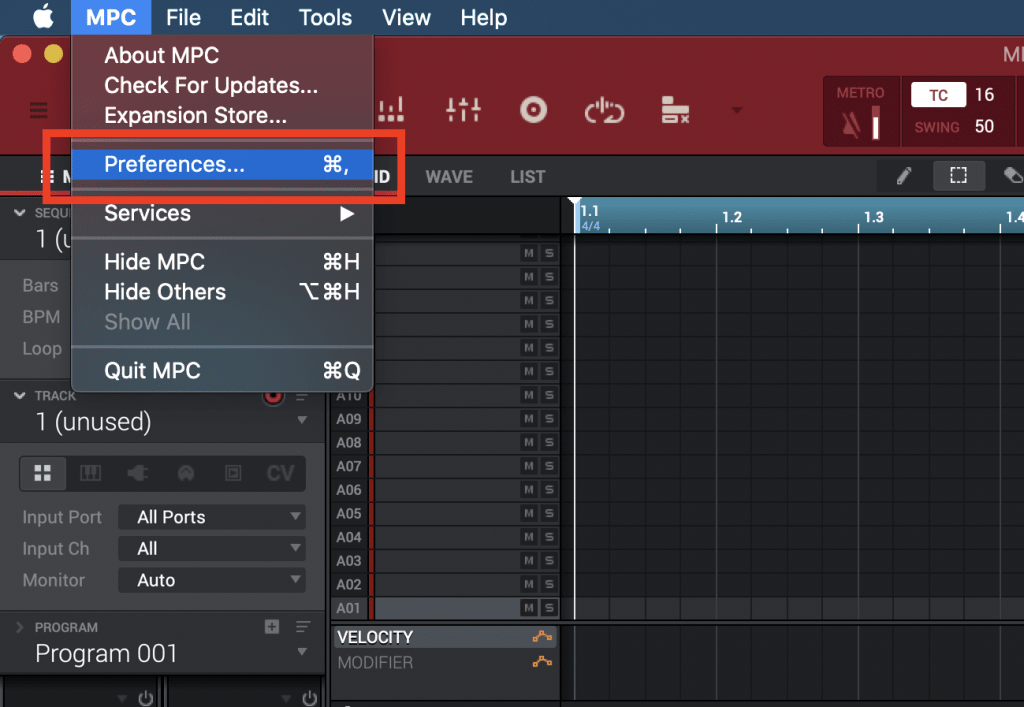Open the Monitor Auto dropdown
The image size is (1024, 707).
pyautogui.click(x=212, y=580)
